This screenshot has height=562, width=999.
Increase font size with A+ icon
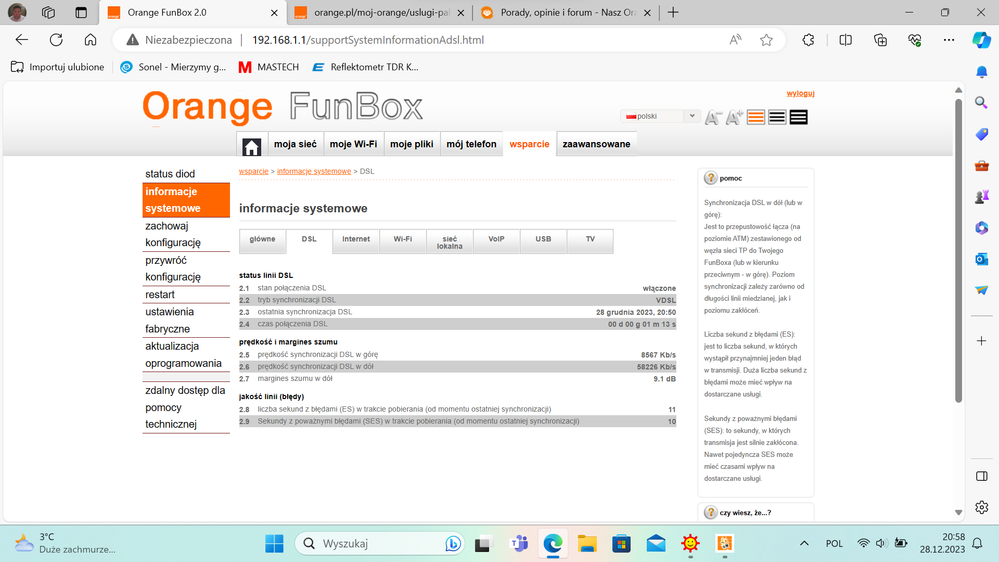[734, 117]
